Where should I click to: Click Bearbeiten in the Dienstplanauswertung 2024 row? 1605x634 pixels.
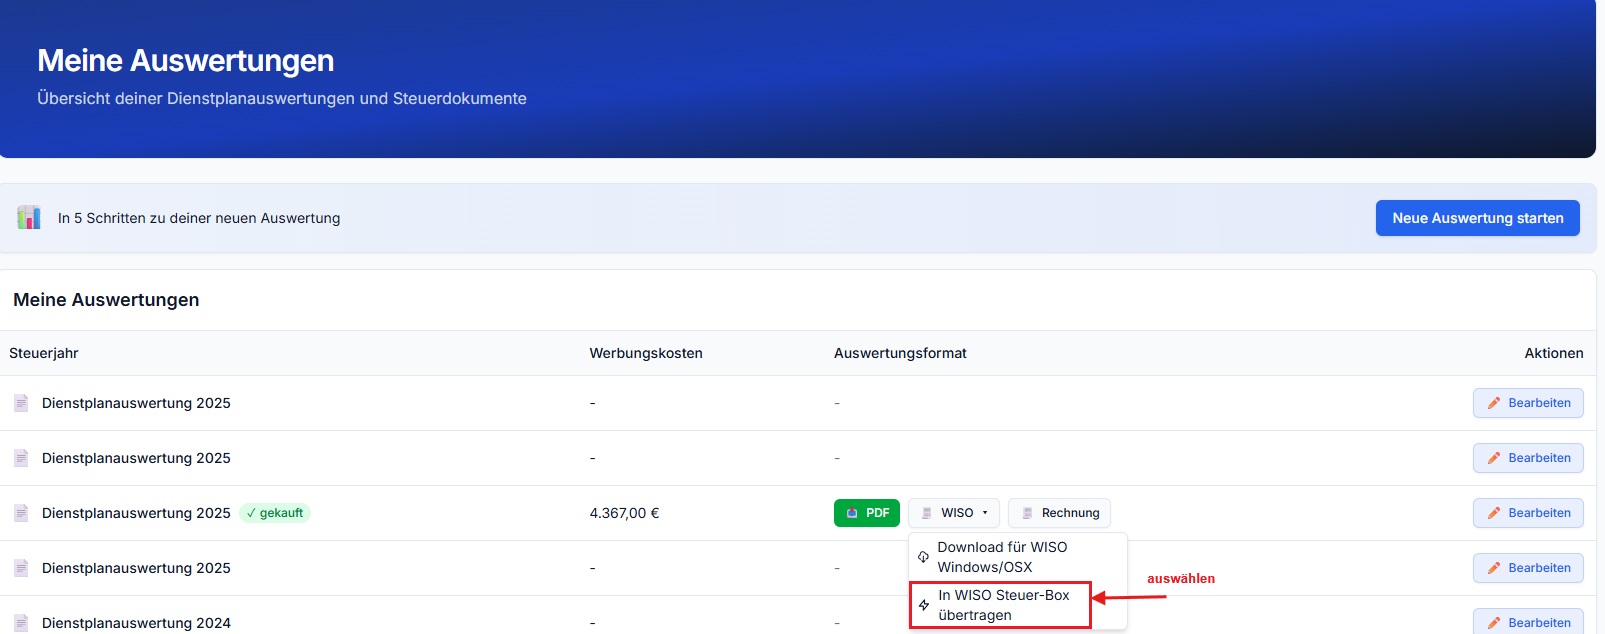(1528, 621)
